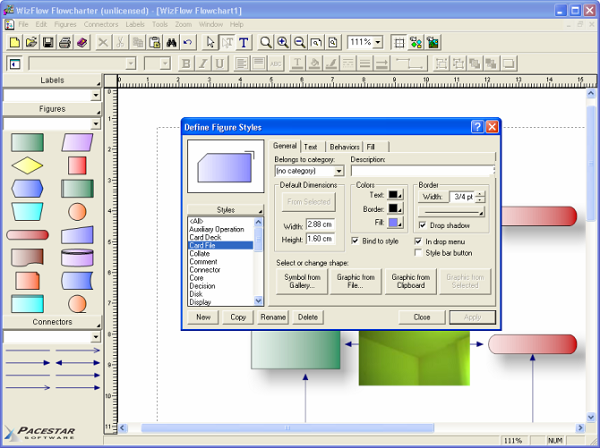Click the Bold formatting icon
This screenshot has width=600, height=448.
(x=186, y=64)
